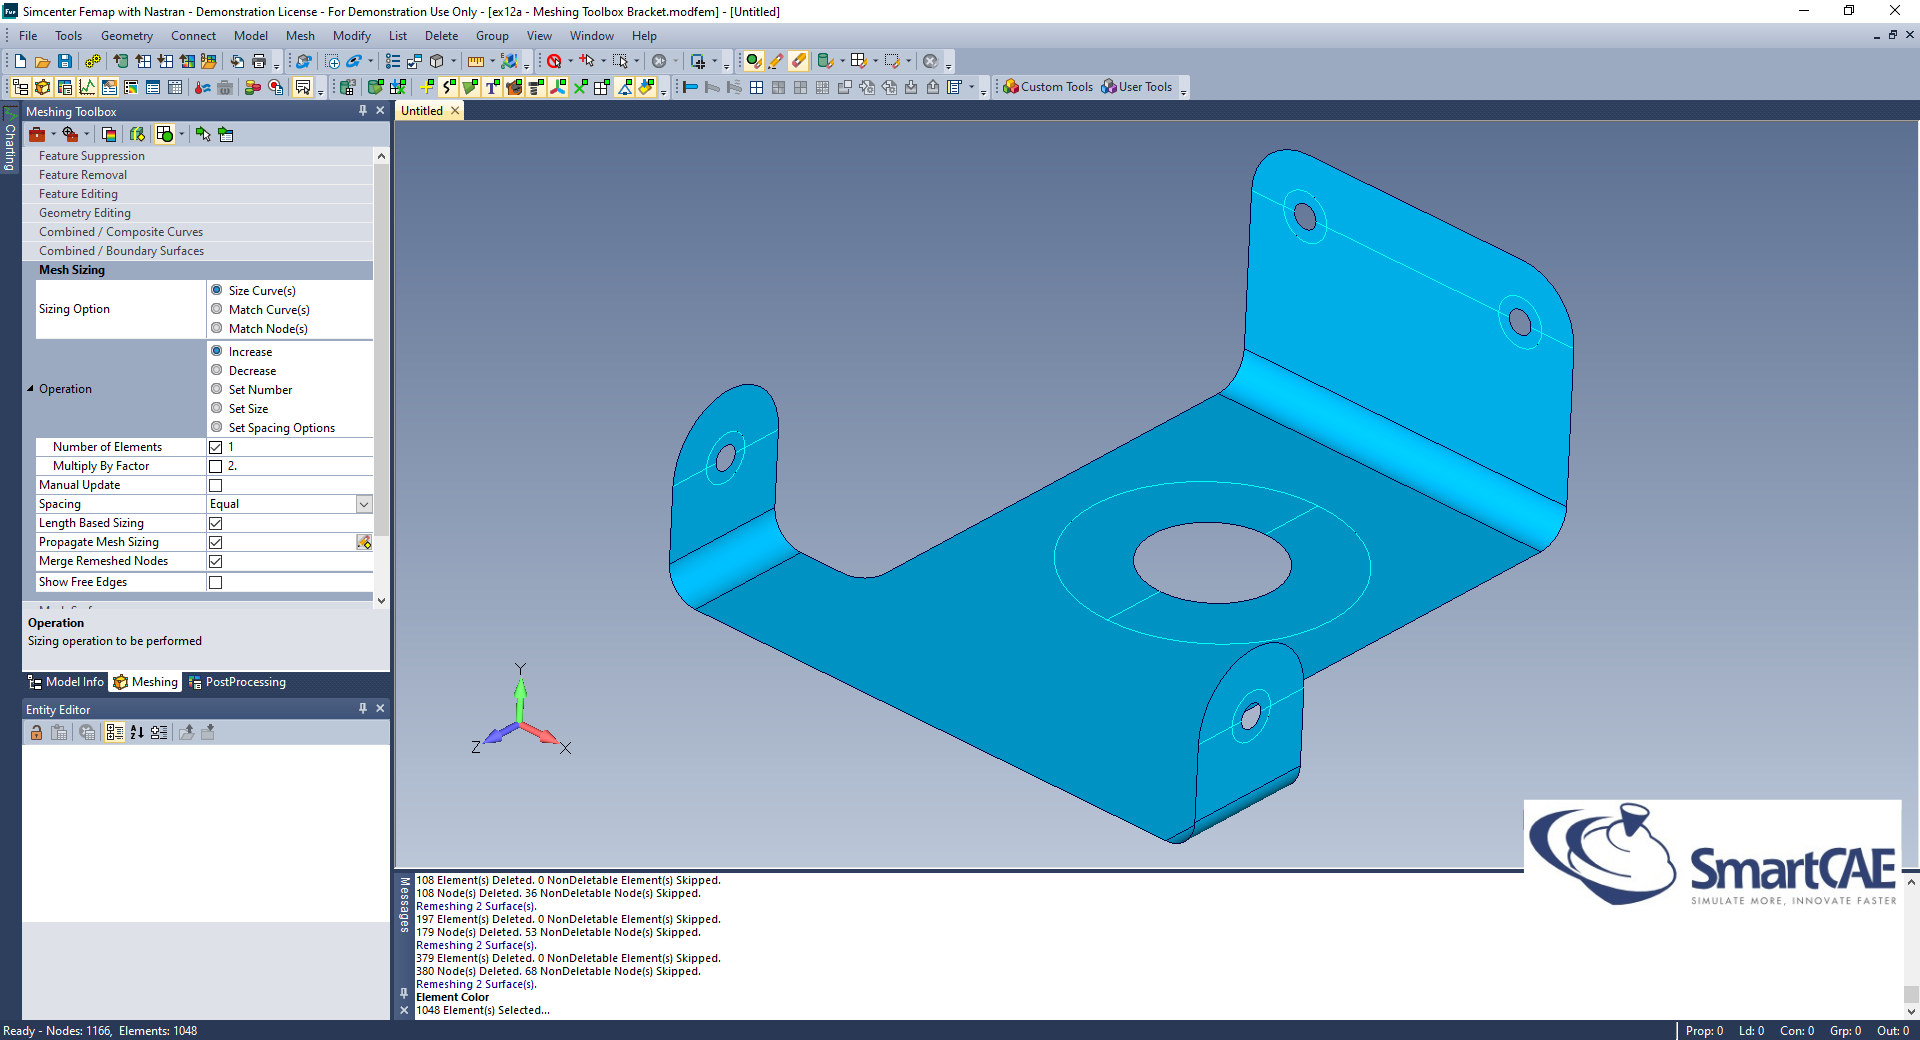Open the Geometry menu
Screen dimensions: 1920x1040
coord(126,36)
